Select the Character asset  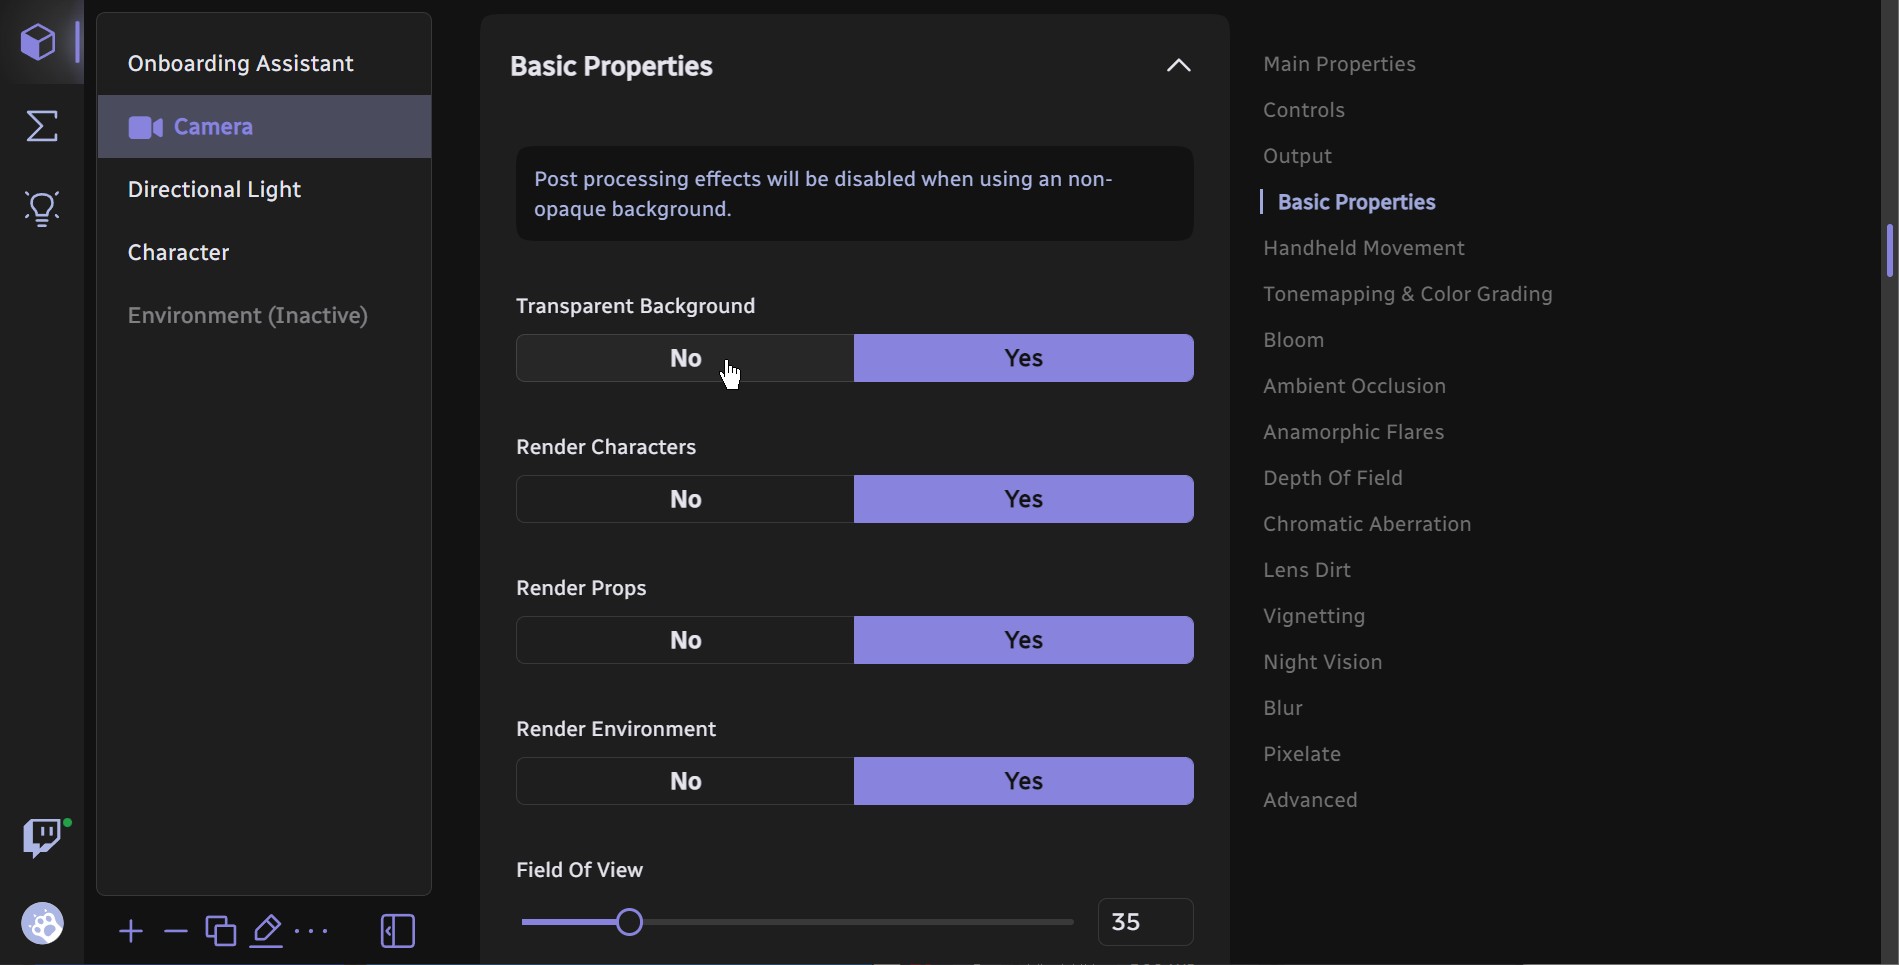coord(178,253)
